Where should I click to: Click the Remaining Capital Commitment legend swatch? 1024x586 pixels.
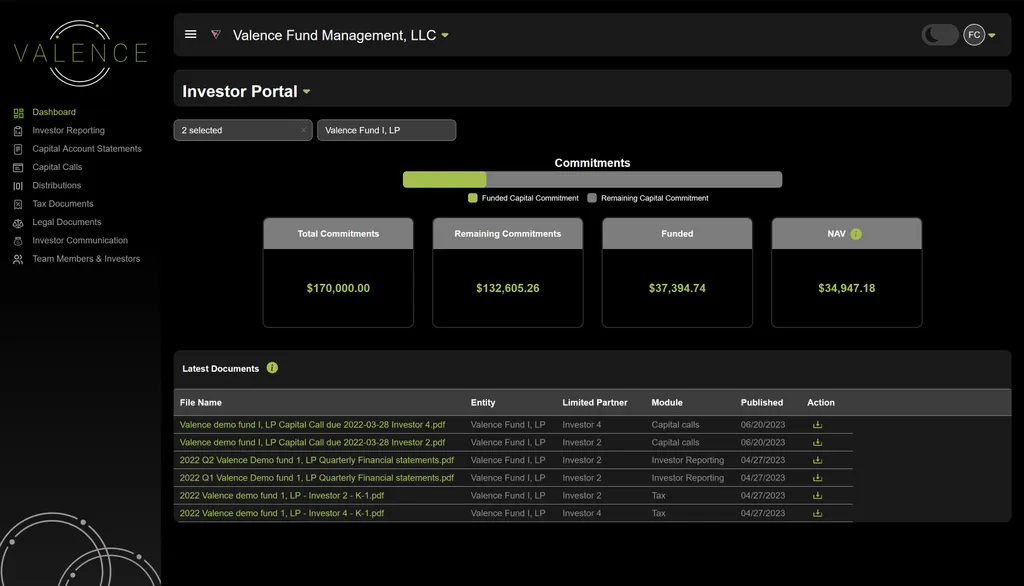(592, 198)
